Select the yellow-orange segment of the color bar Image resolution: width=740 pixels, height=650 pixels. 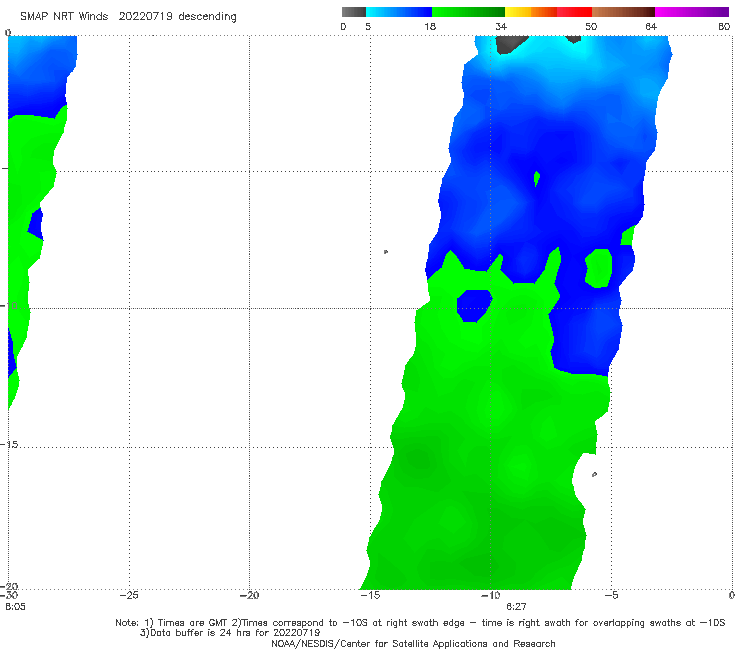click(x=531, y=12)
